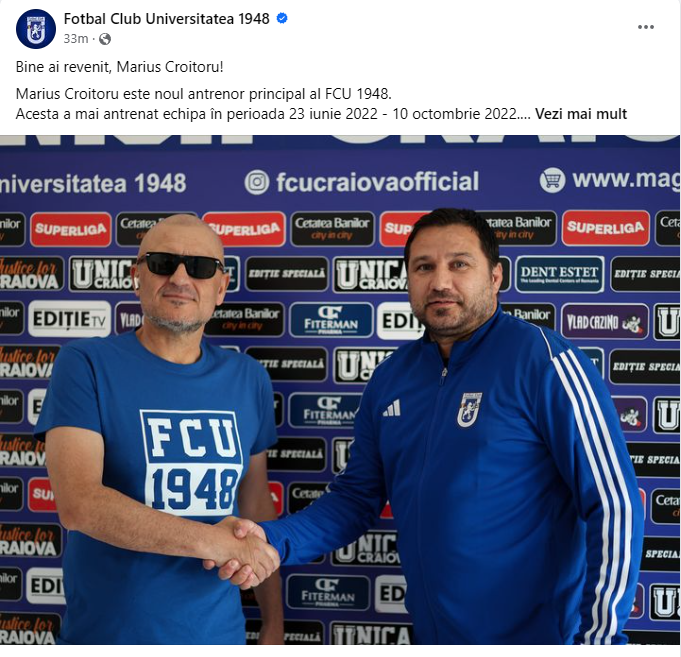Click the central Fiterman Pharma logo
Image resolution: width=681 pixels, height=657 pixels.
tap(331, 320)
